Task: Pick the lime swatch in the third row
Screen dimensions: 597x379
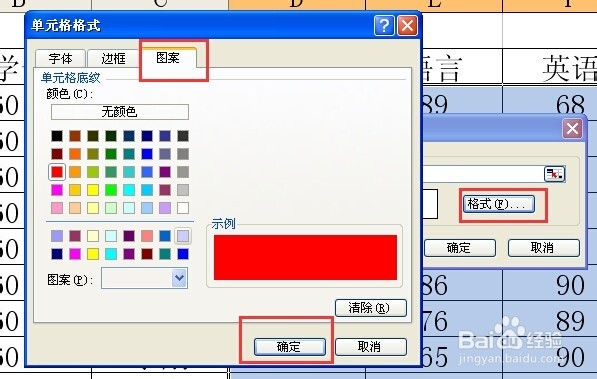Action: [93, 172]
